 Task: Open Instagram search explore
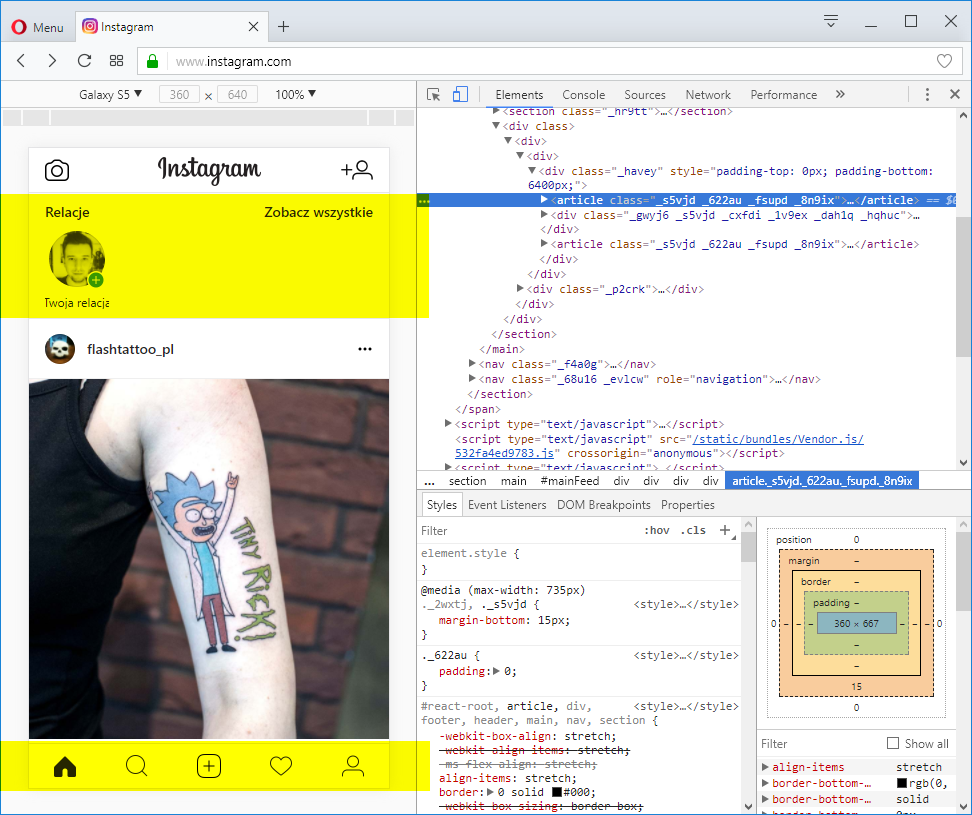pyautogui.click(x=136, y=767)
